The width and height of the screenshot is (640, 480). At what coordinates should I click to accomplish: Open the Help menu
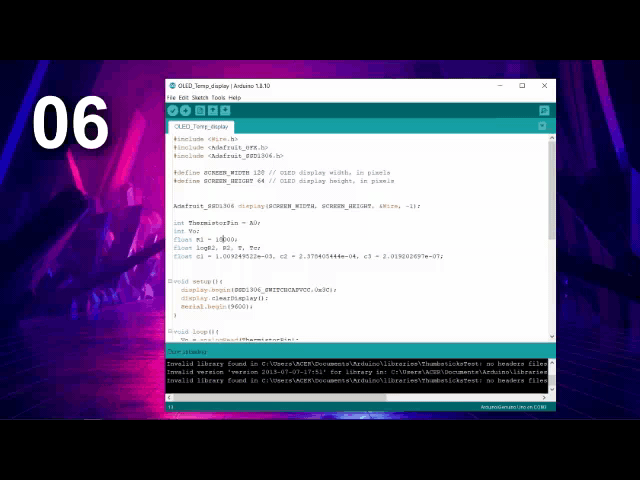235,98
